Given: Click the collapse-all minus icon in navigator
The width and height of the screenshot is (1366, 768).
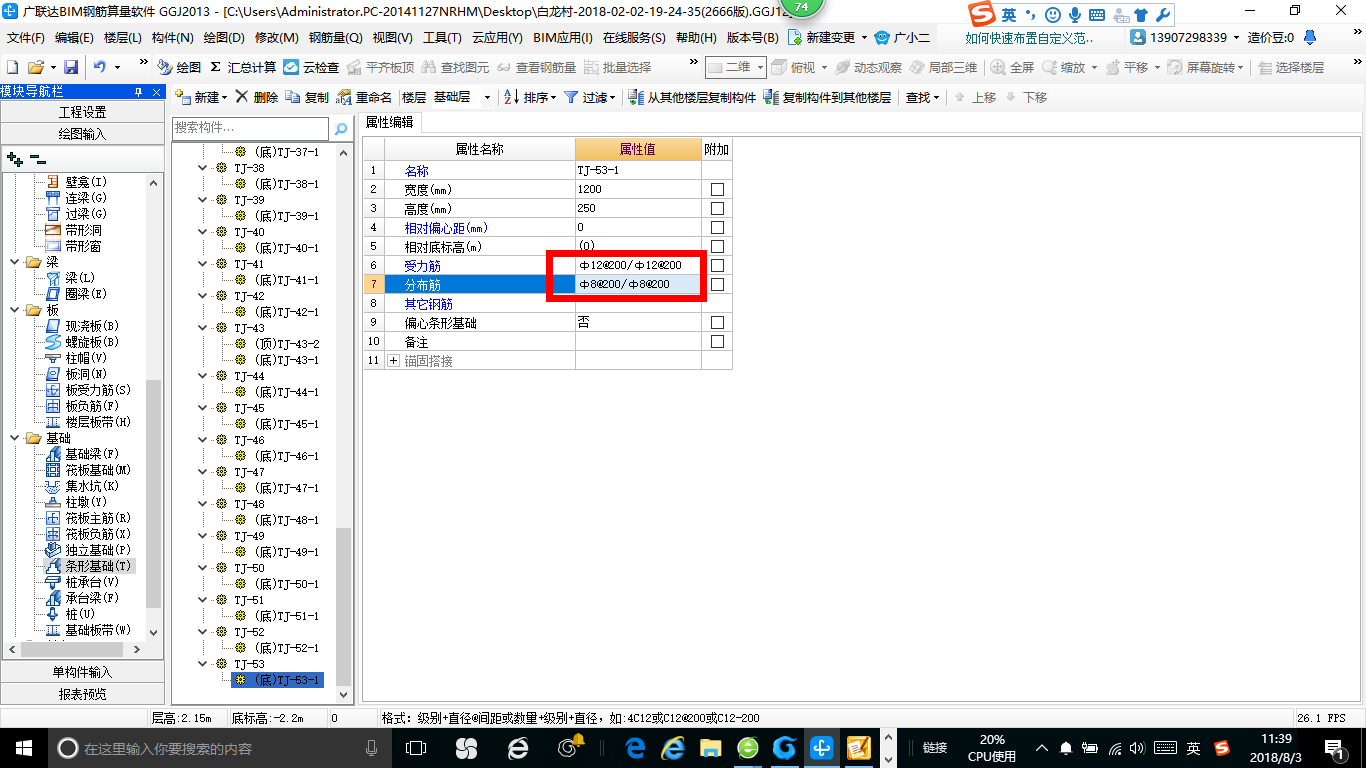Looking at the screenshot, I should click(37, 158).
